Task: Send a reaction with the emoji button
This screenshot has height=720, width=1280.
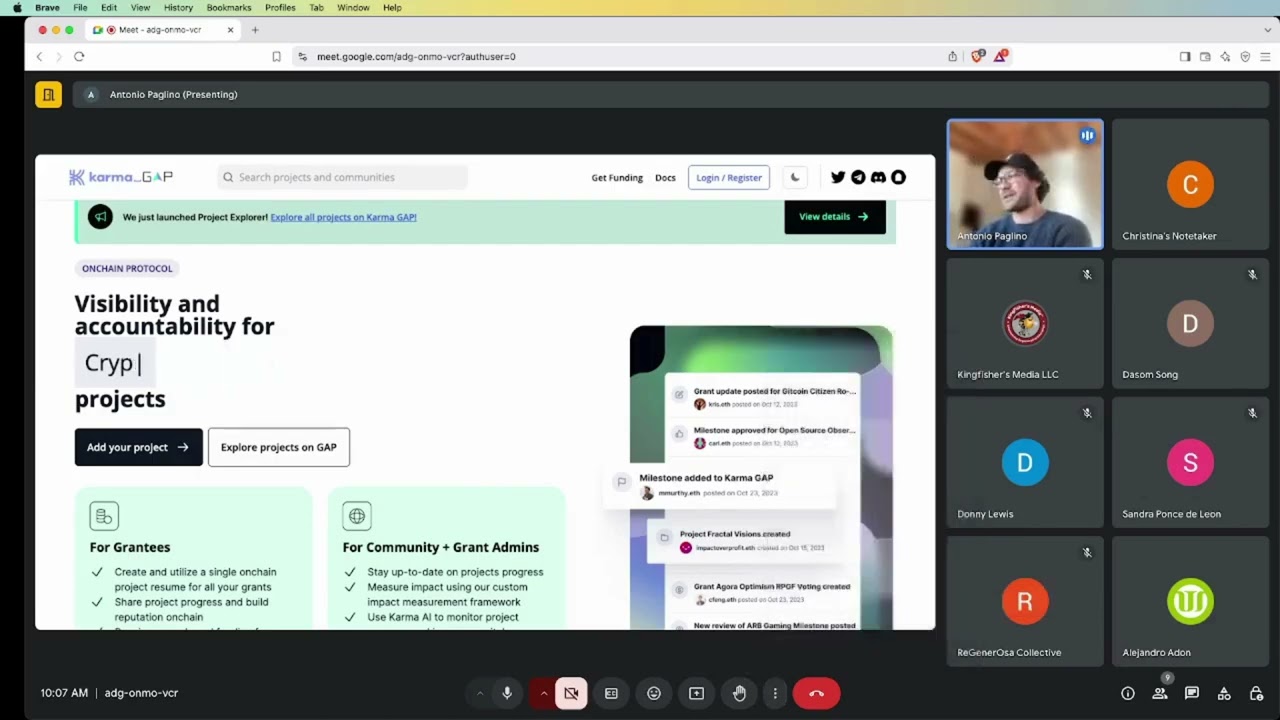Action: (654, 693)
